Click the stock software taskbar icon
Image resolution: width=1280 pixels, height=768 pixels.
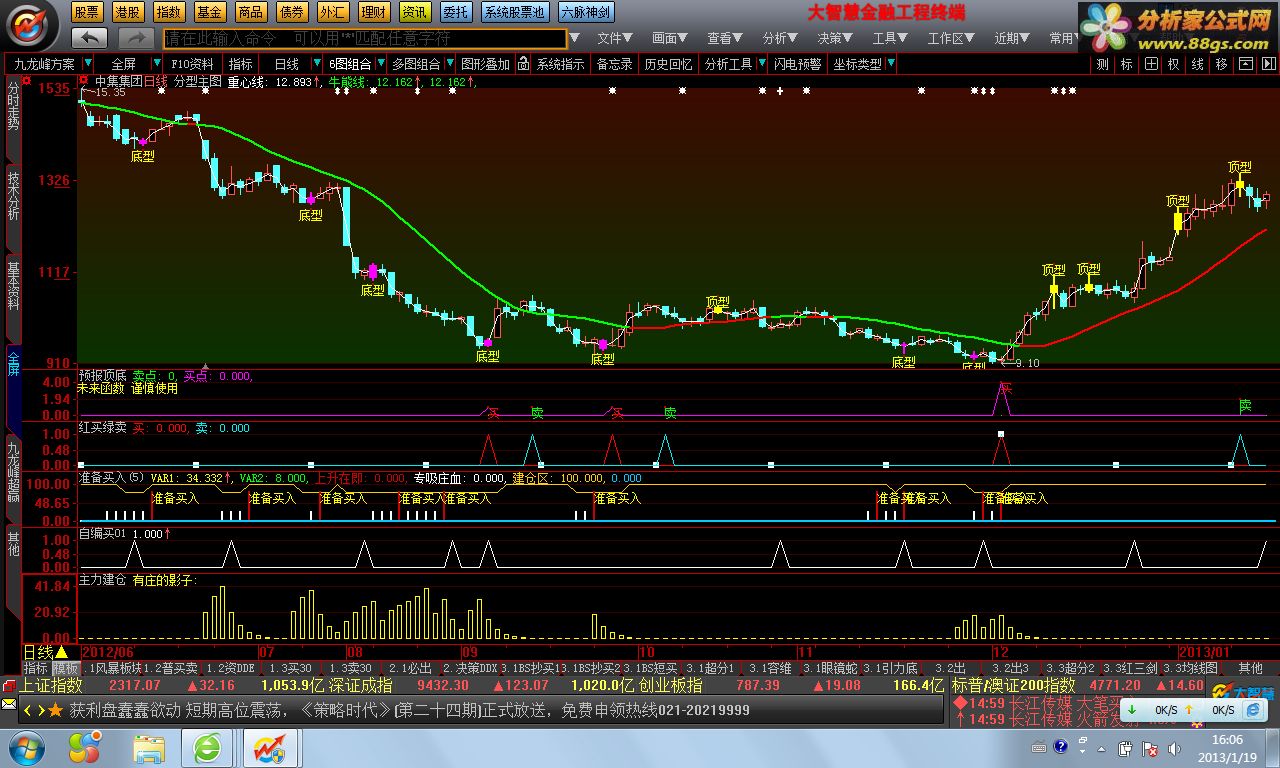[269, 748]
